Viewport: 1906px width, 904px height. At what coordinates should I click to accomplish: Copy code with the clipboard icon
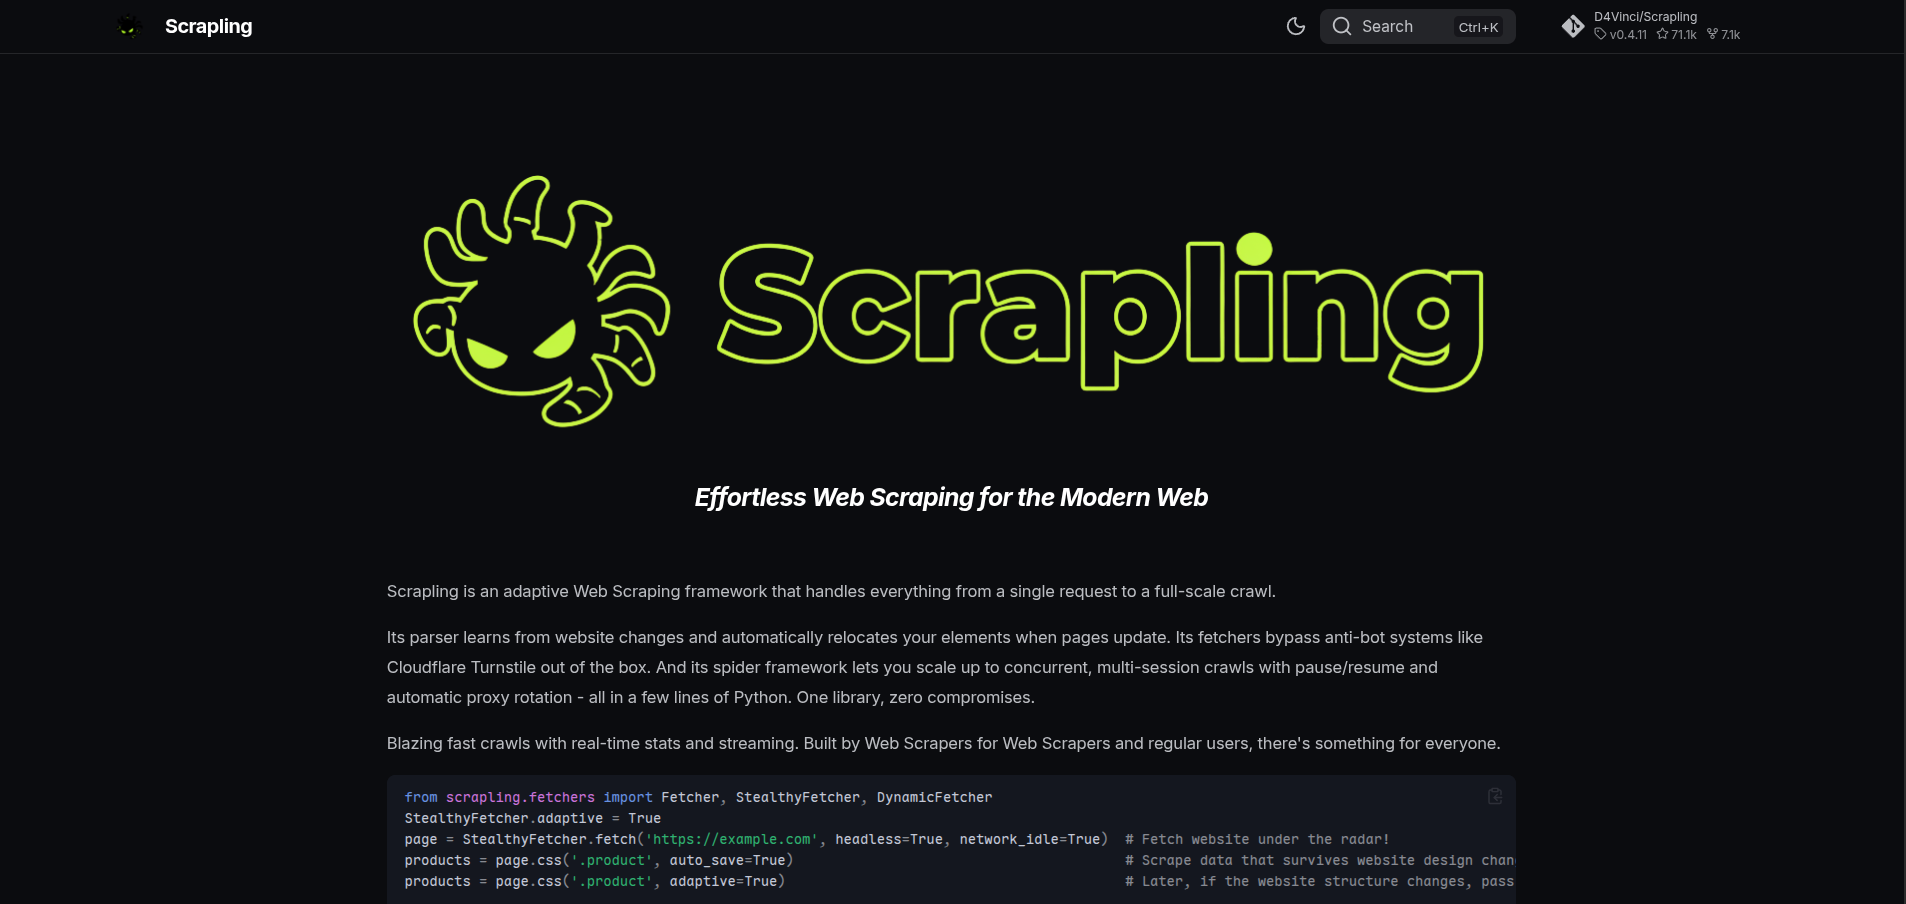tap(1495, 796)
